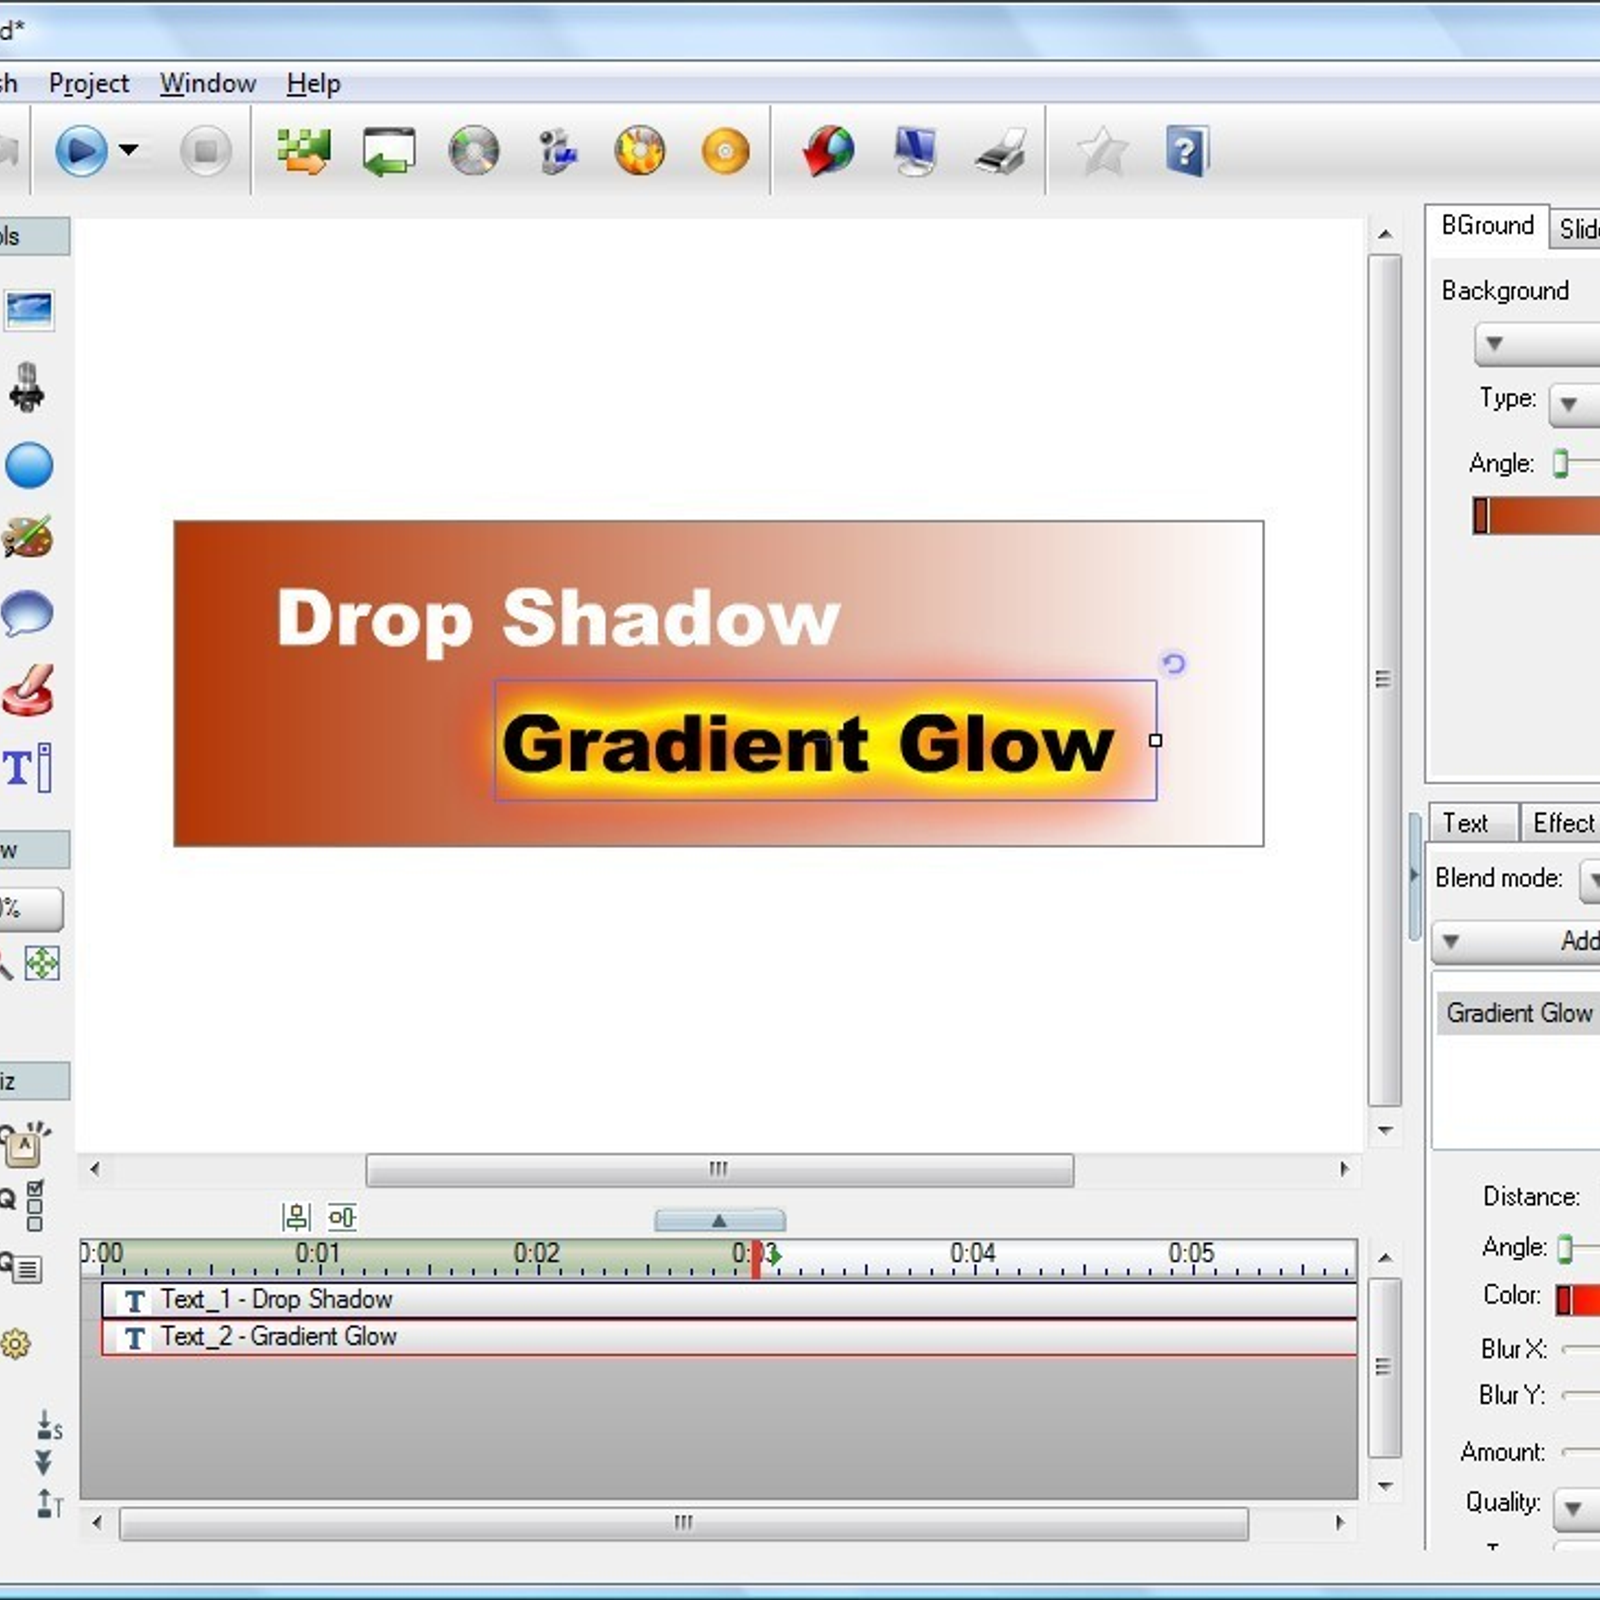
Task: Click the window with green arrow icon
Action: tap(389, 151)
